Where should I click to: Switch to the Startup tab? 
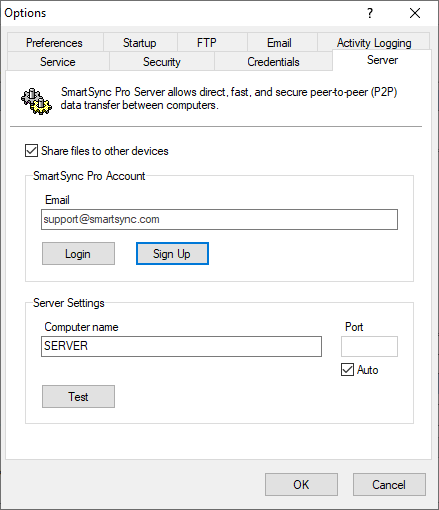coord(140,42)
